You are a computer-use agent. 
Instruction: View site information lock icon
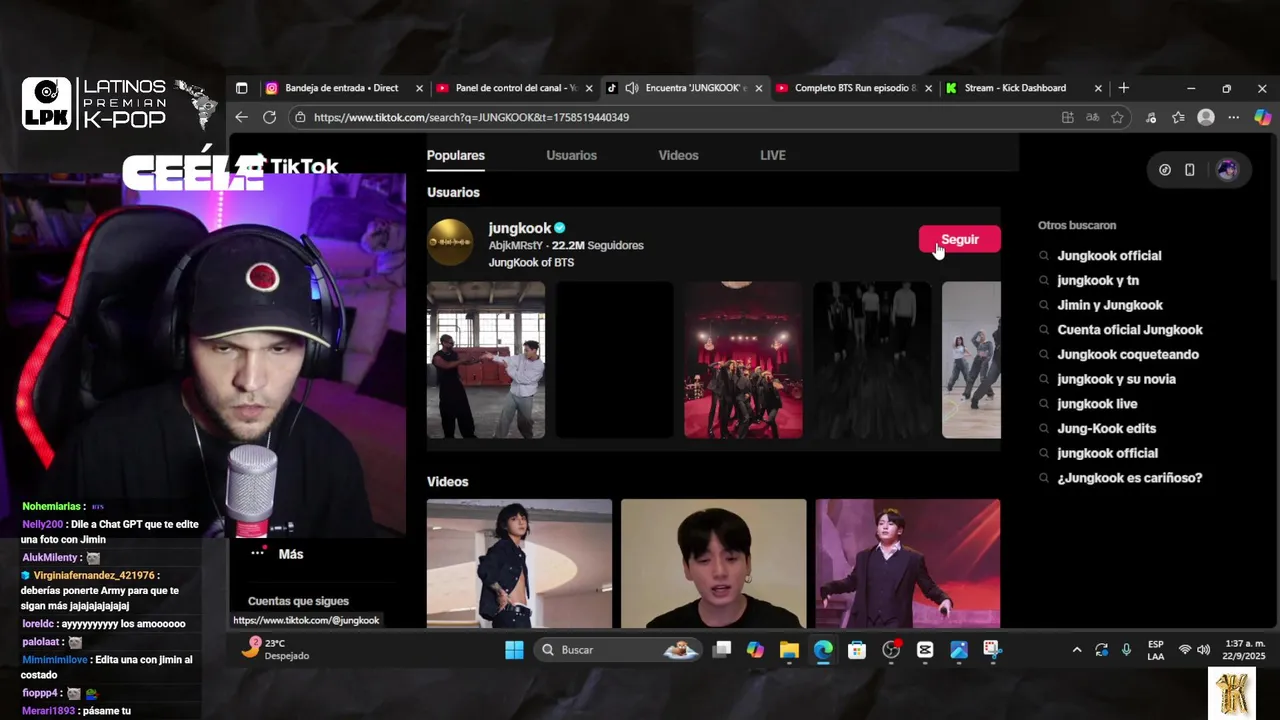[x=300, y=117]
